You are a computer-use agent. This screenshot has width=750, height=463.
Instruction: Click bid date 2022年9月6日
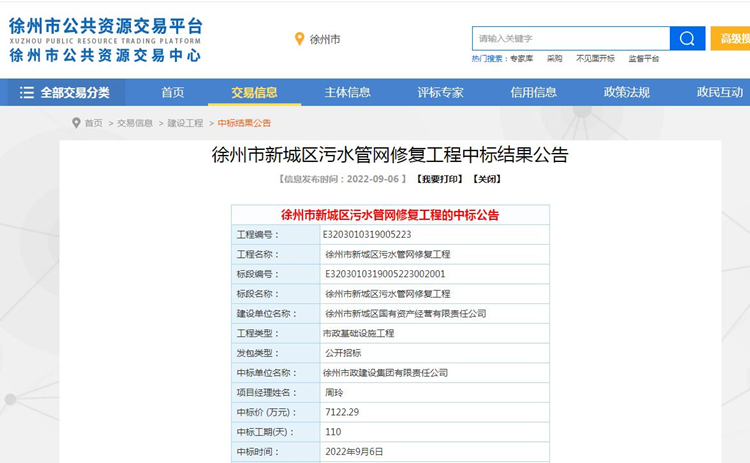(354, 452)
